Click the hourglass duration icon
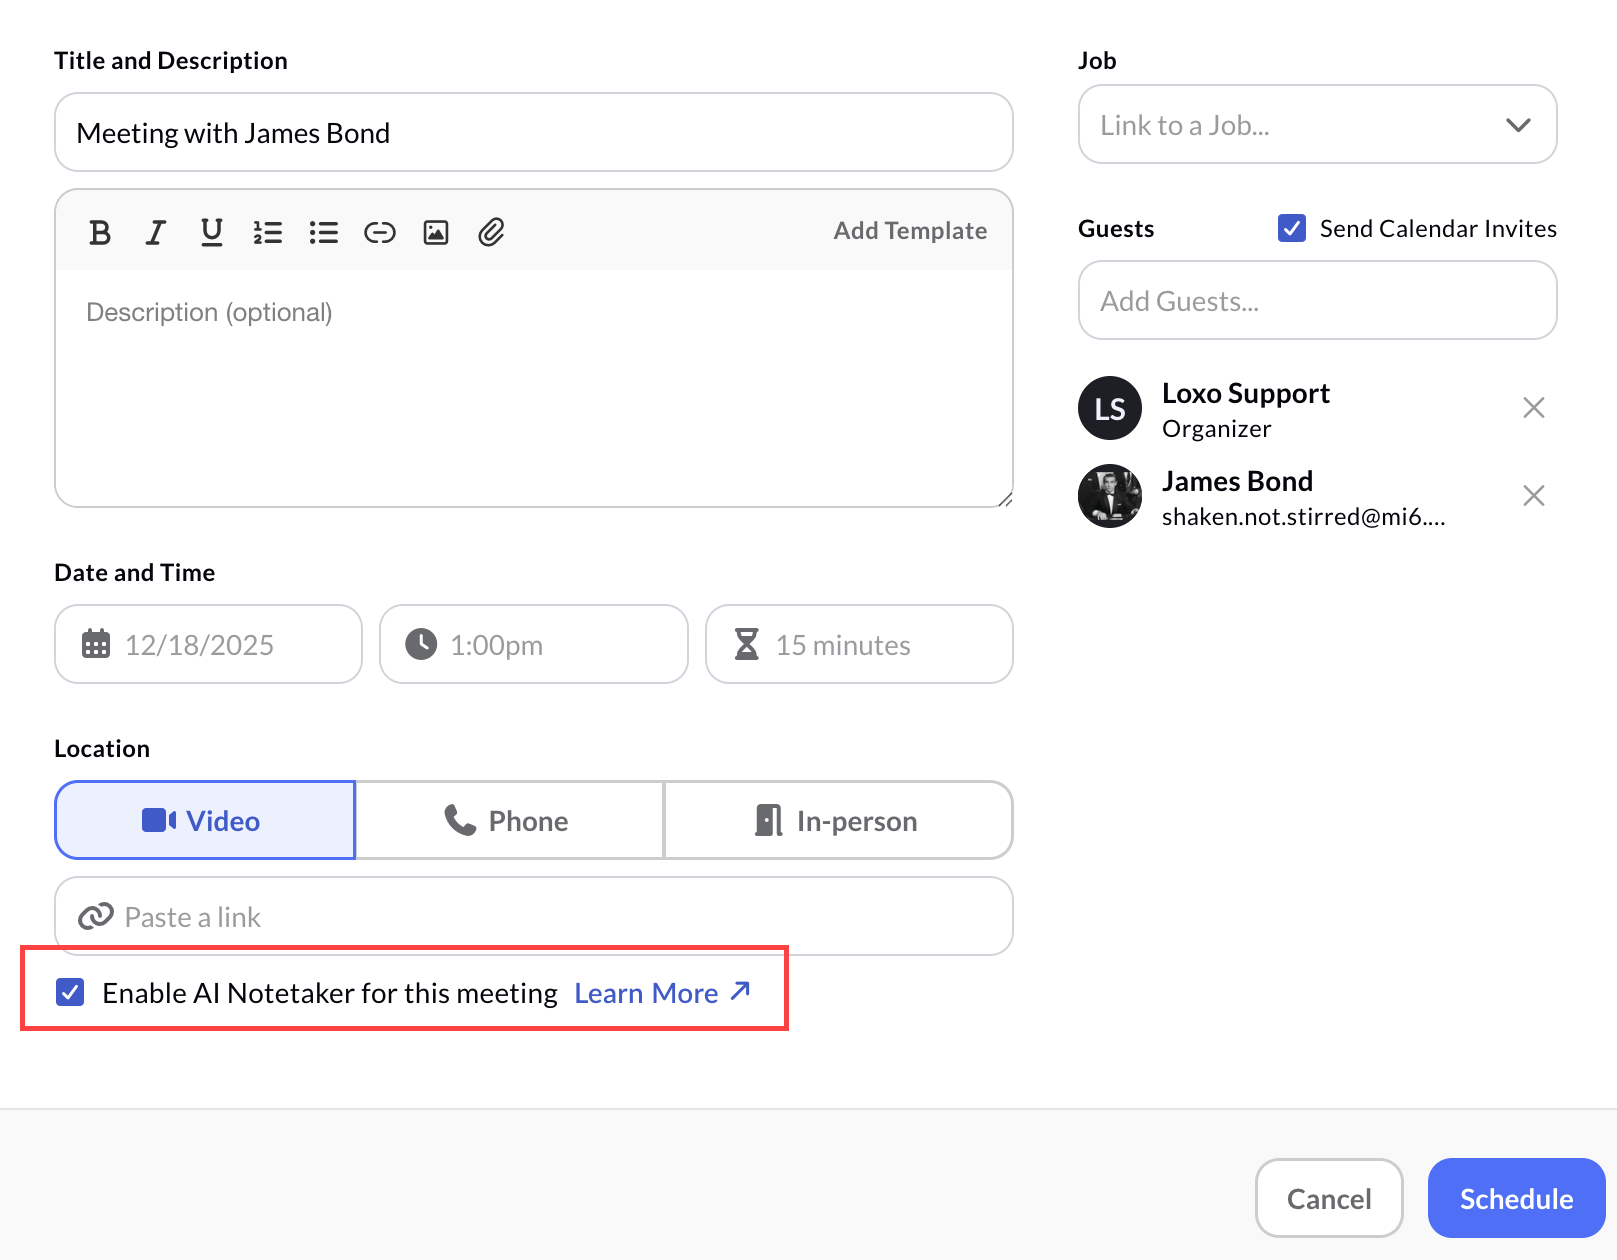This screenshot has height=1260, width=1617. [x=747, y=644]
